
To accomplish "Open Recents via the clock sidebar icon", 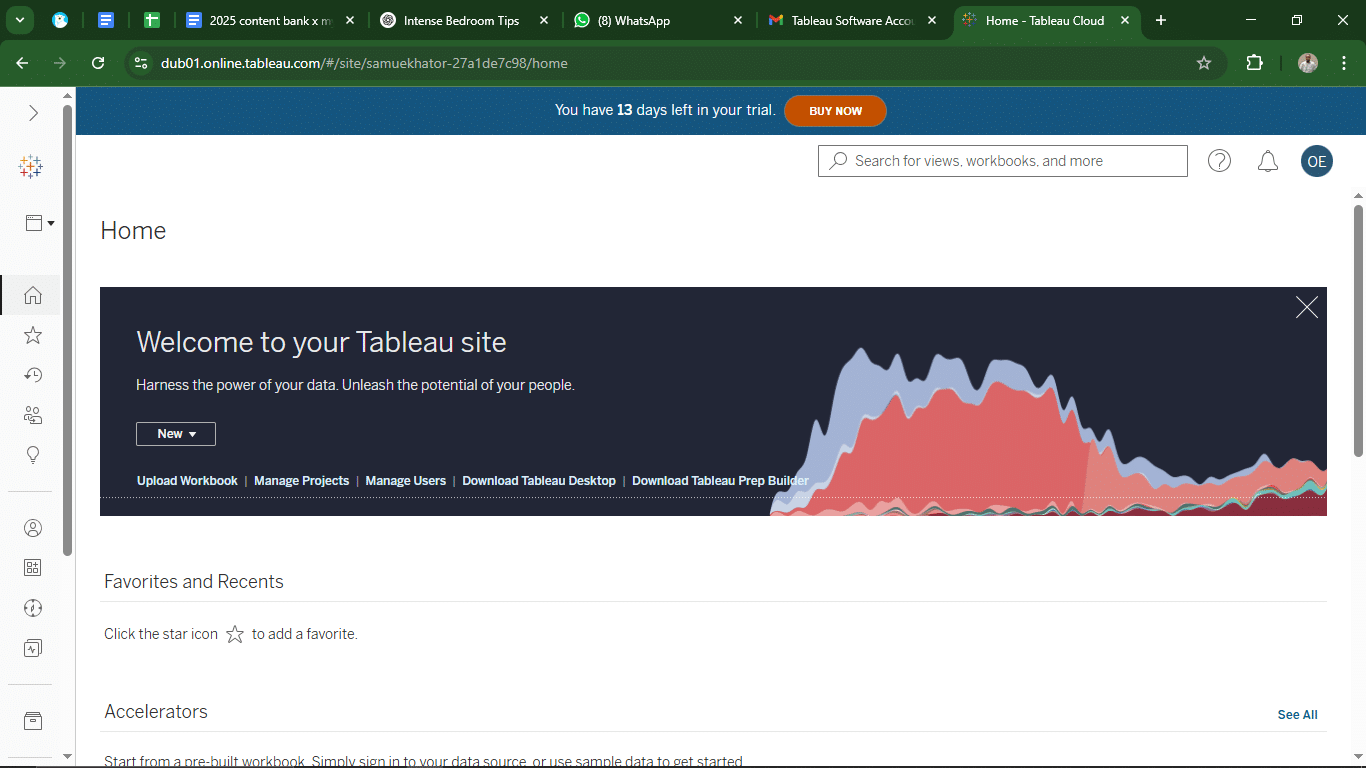I will point(32,375).
